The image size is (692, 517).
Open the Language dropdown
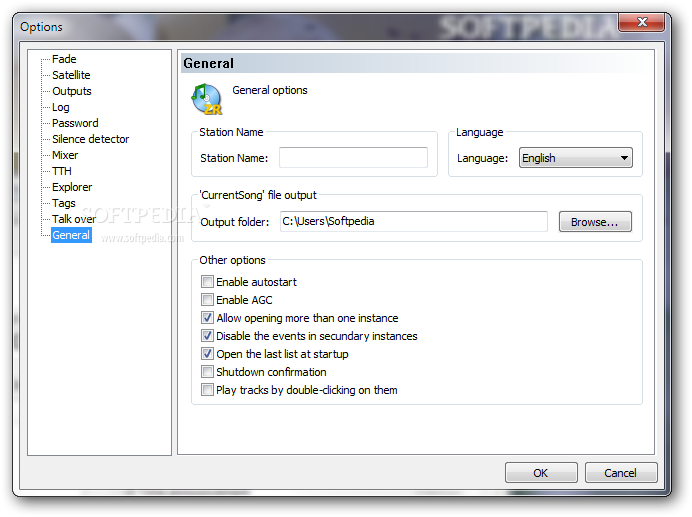575,158
